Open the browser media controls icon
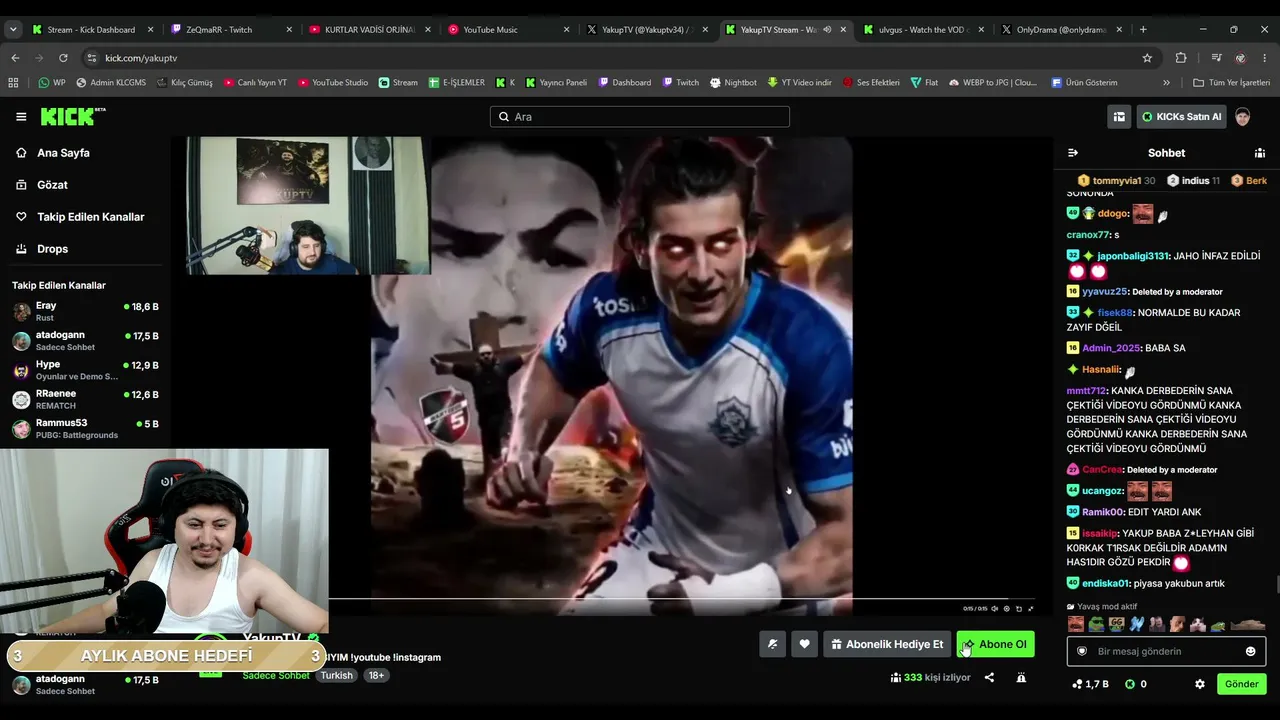The image size is (1280, 720). [x=1216, y=58]
